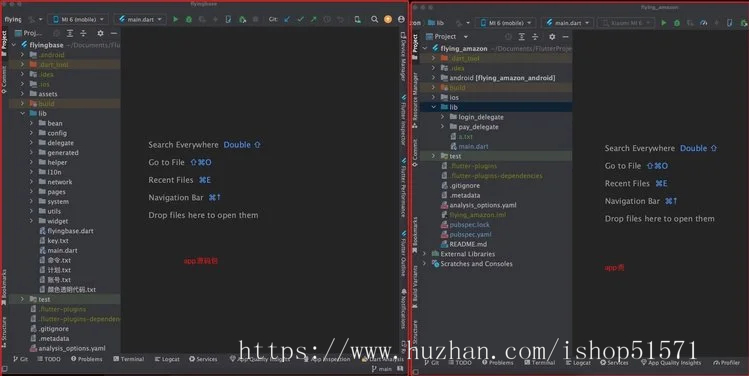The width and height of the screenshot is (749, 376).
Task: Open Profiler tab in flying_amazon window
Action: (x=727, y=363)
